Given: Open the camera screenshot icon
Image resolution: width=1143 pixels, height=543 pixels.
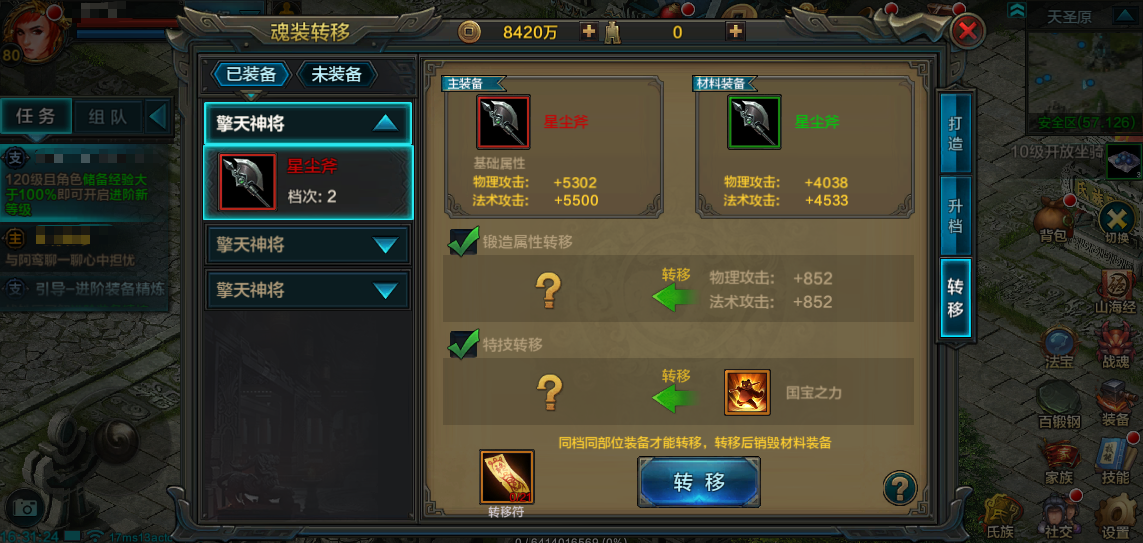Looking at the screenshot, I should [x=26, y=507].
